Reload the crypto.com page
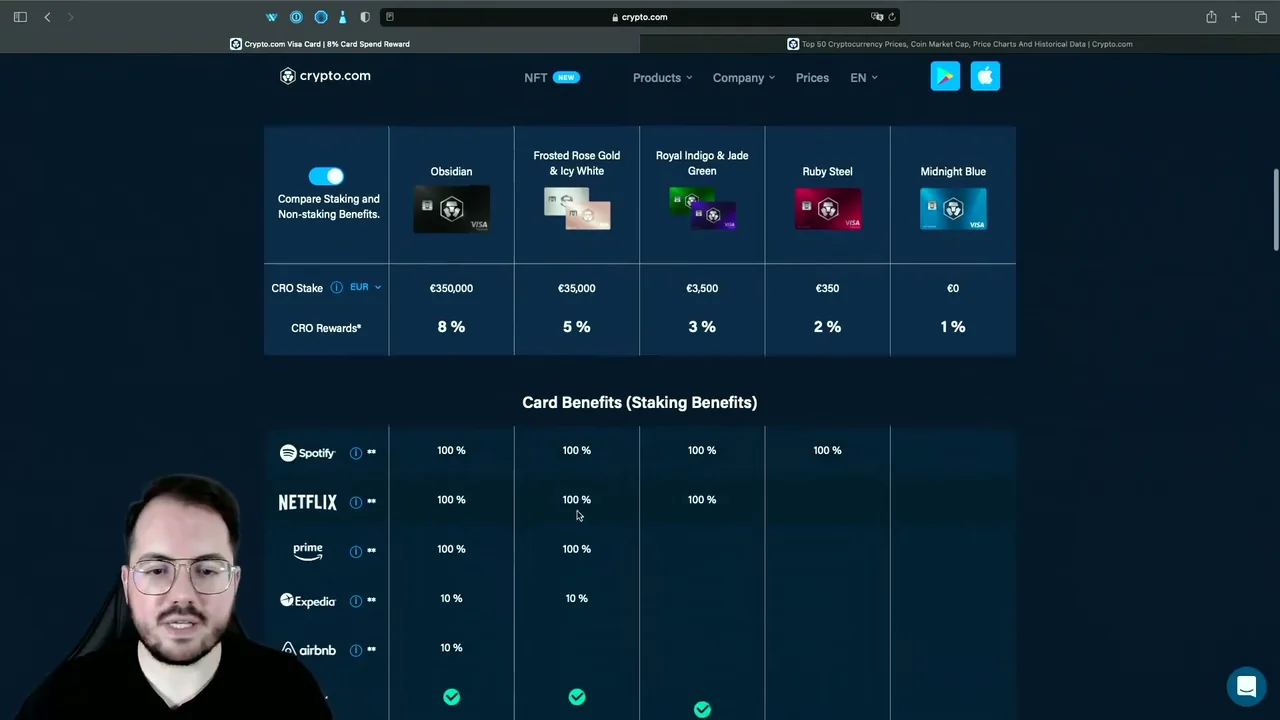Viewport: 1280px width, 720px height. click(892, 17)
